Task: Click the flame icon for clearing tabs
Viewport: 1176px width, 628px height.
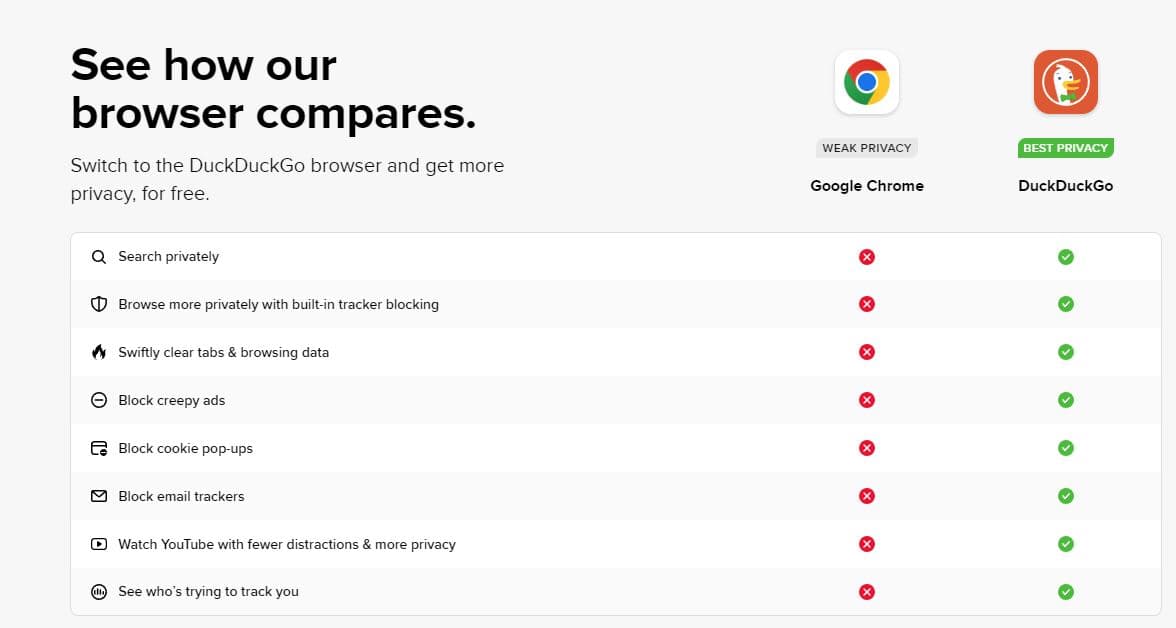Action: [x=98, y=352]
